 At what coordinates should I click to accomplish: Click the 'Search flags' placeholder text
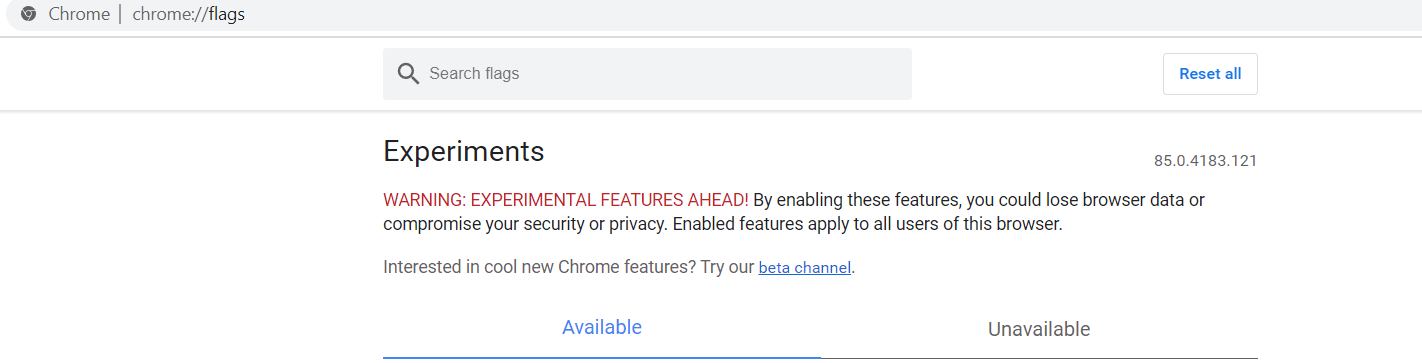pyautogui.click(x=474, y=74)
